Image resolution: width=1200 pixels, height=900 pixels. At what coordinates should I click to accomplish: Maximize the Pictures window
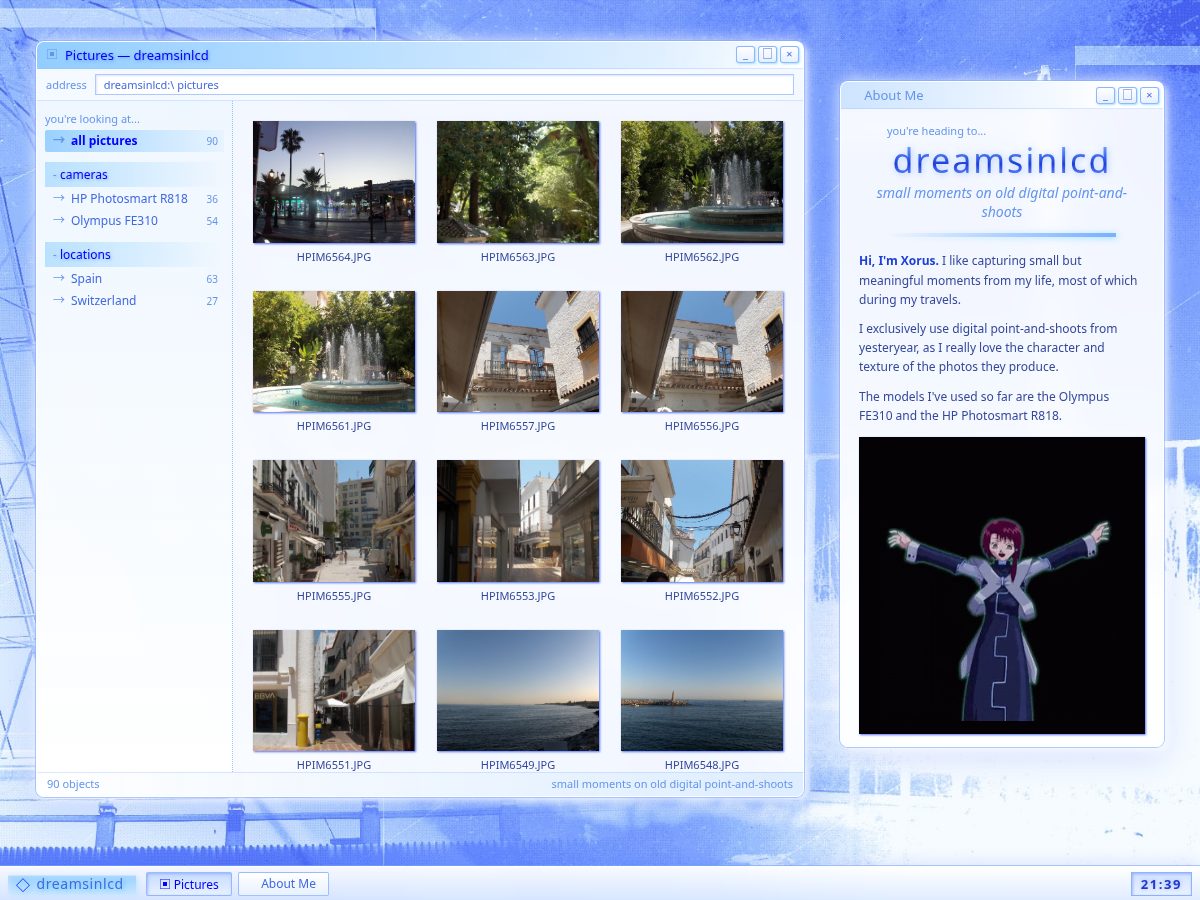[x=767, y=55]
